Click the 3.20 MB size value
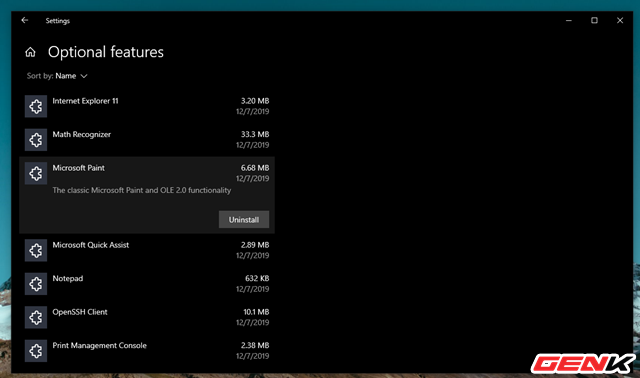Viewport: 640px width, 378px height. 255,101
